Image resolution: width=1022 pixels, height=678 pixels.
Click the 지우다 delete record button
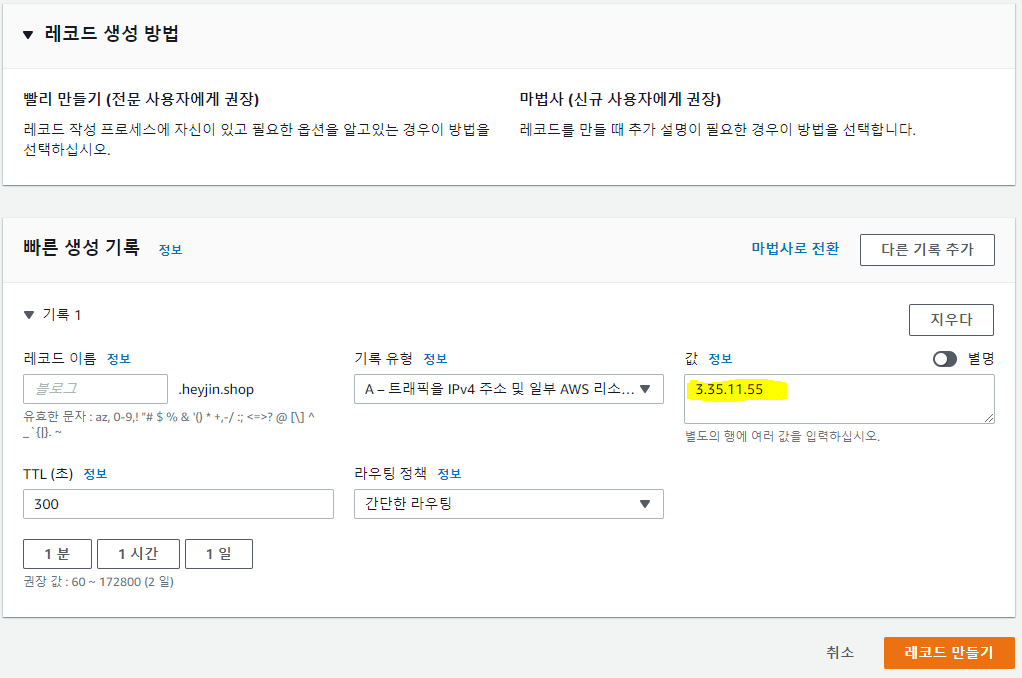(950, 320)
